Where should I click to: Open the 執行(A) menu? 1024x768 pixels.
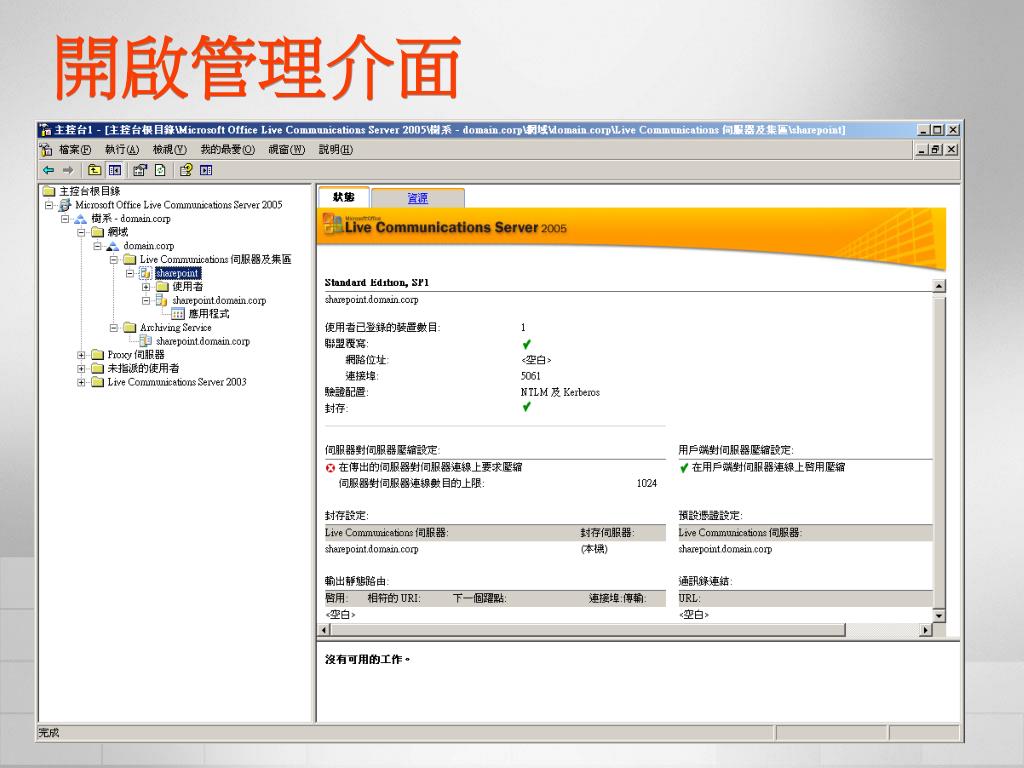point(122,150)
